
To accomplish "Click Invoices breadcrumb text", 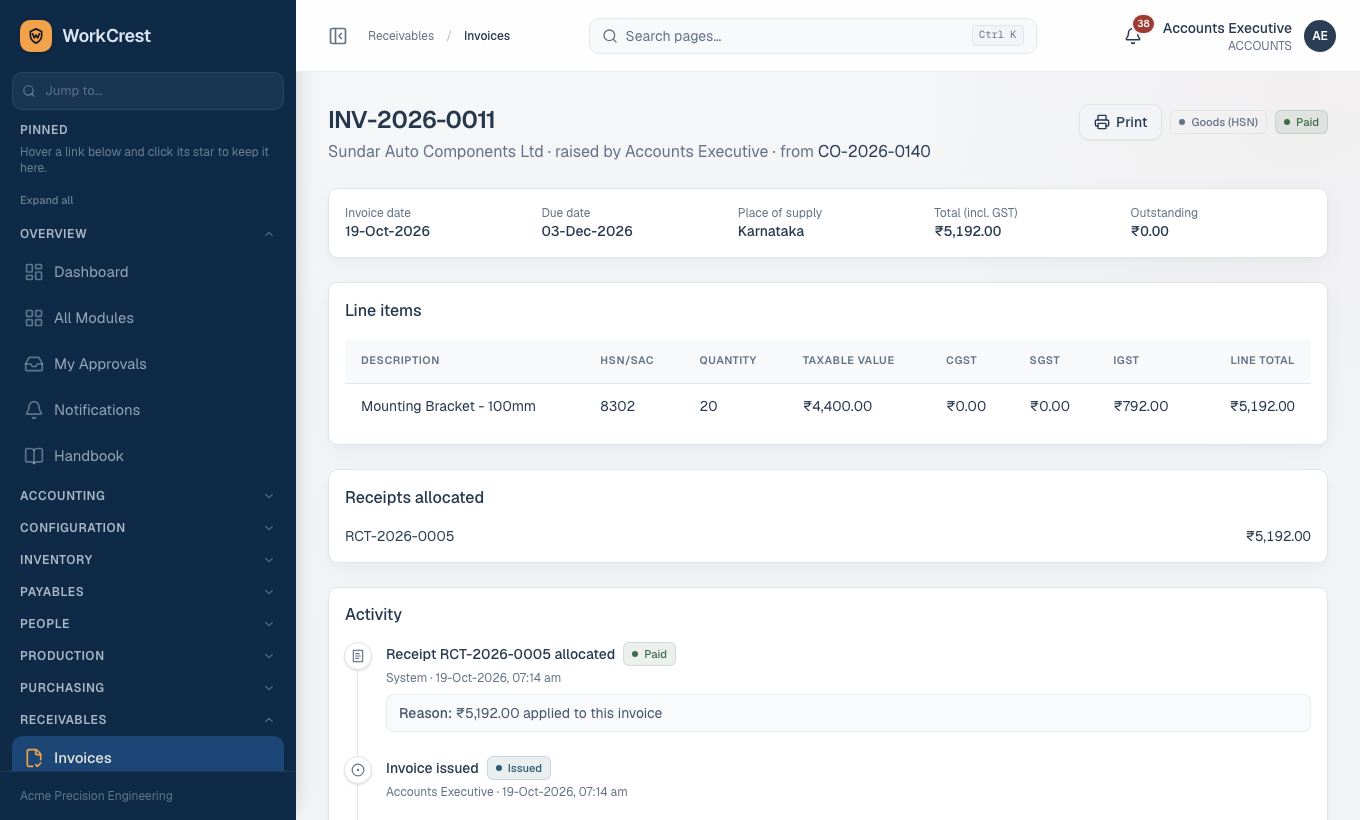I will click(x=487, y=36).
